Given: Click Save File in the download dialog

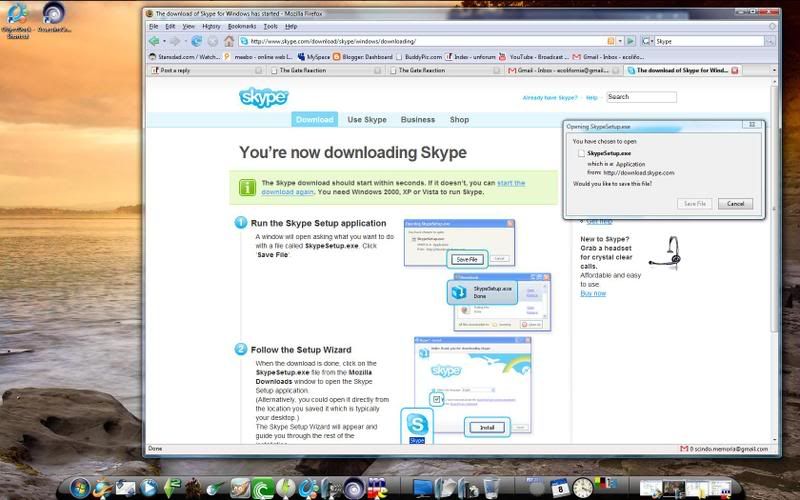Looking at the screenshot, I should click(695, 204).
